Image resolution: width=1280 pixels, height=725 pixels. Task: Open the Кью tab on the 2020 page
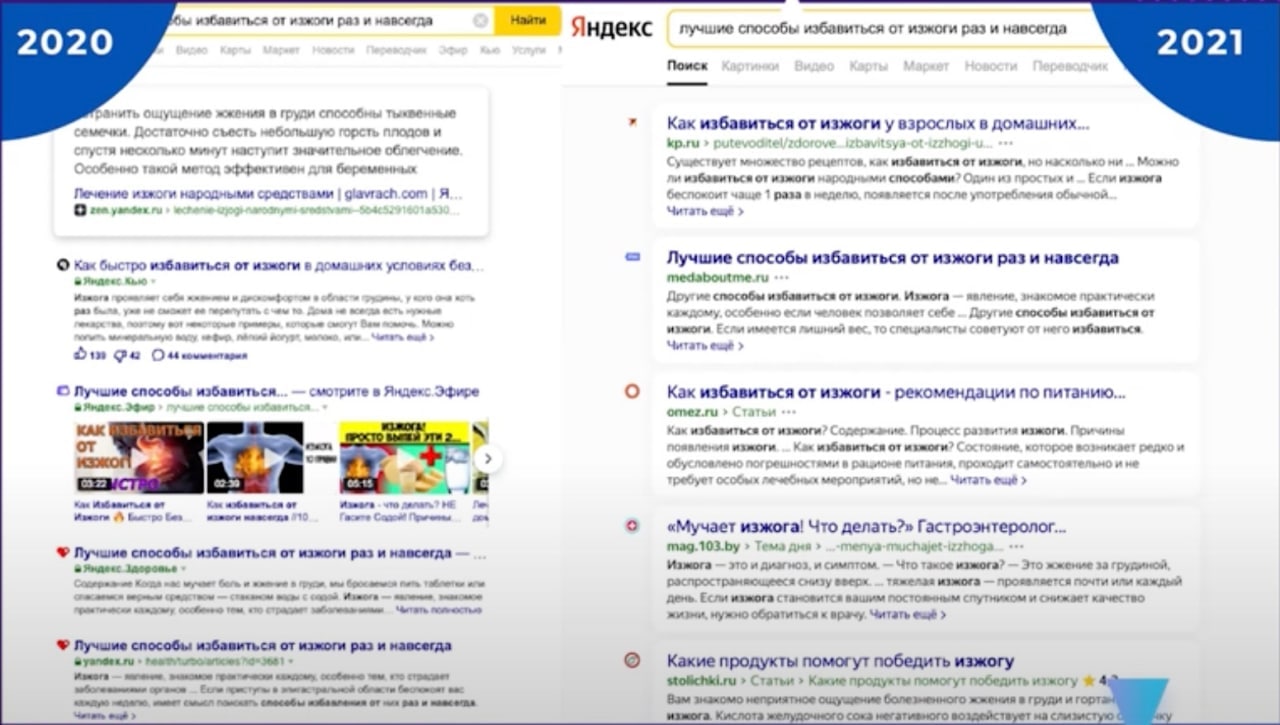click(489, 49)
